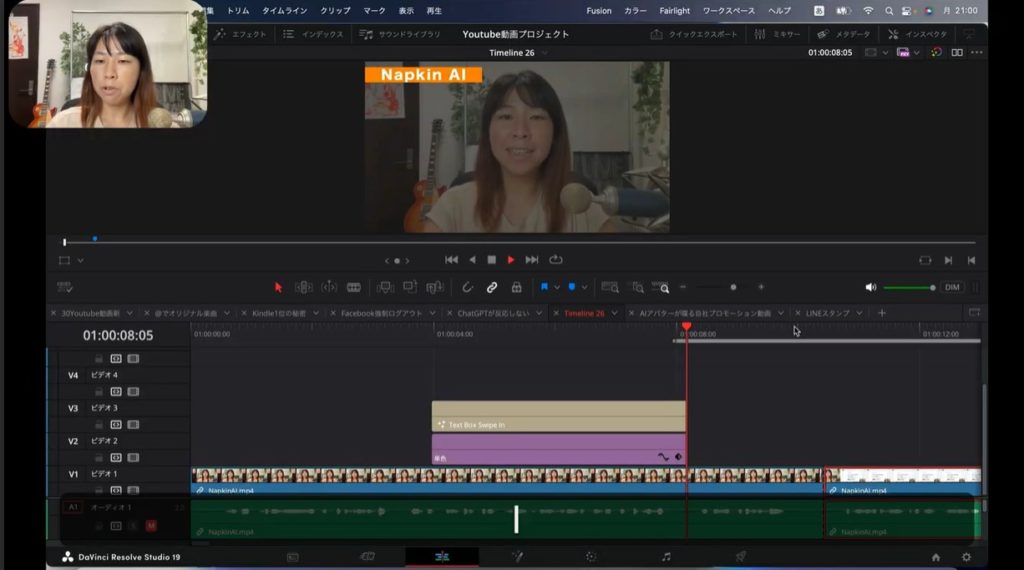The image size is (1024, 570).
Task: Stop playback with the Stop button
Action: pos(491,260)
